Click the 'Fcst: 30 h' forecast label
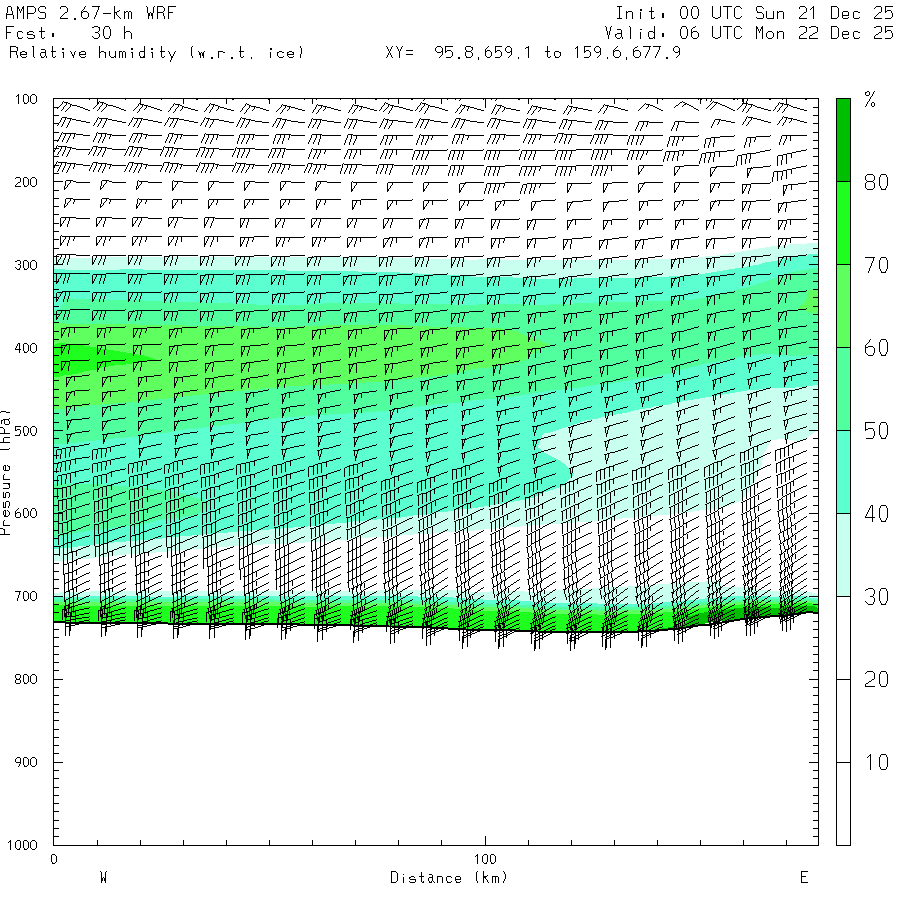 69,33
